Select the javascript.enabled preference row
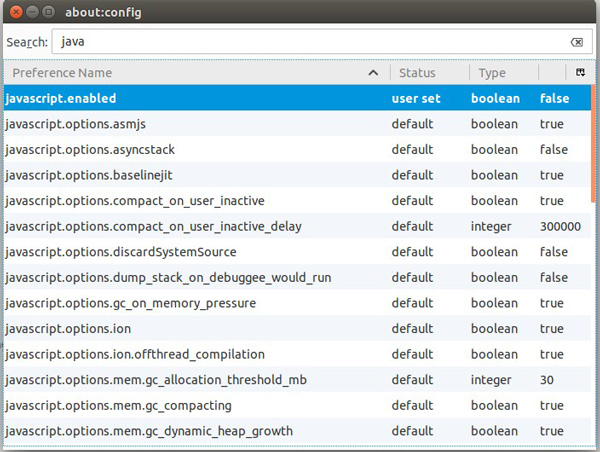Image resolution: width=600 pixels, height=452 pixels. [297, 98]
